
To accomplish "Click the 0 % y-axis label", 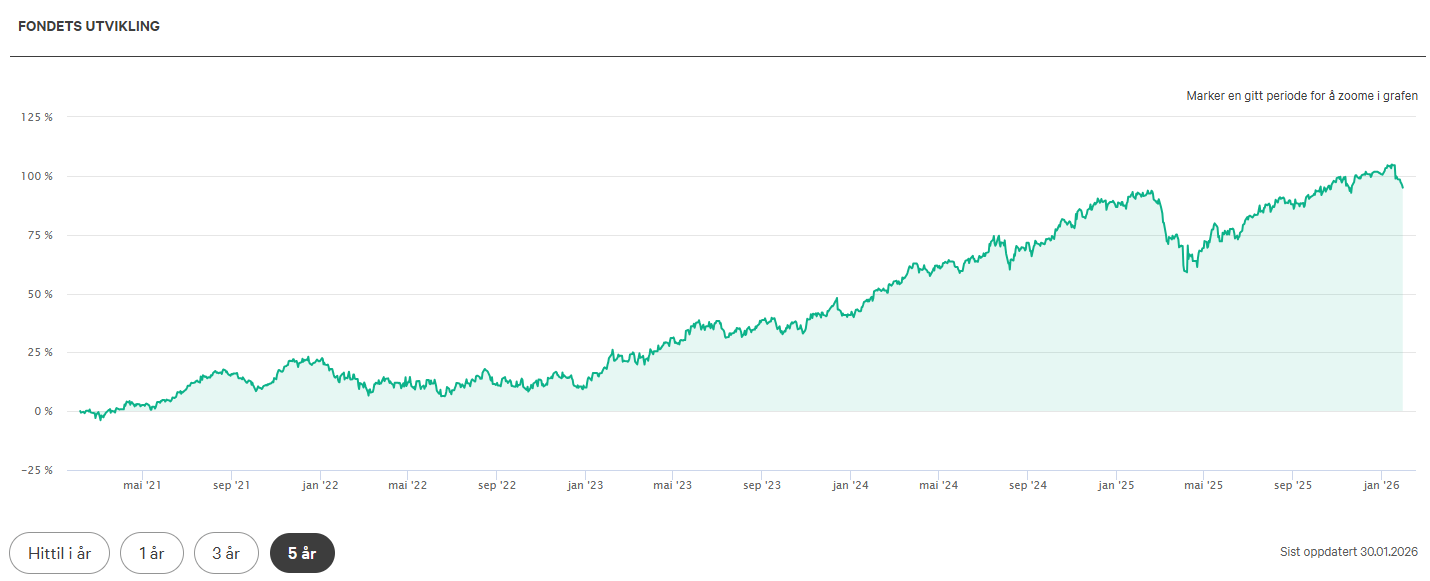I will click(42, 411).
